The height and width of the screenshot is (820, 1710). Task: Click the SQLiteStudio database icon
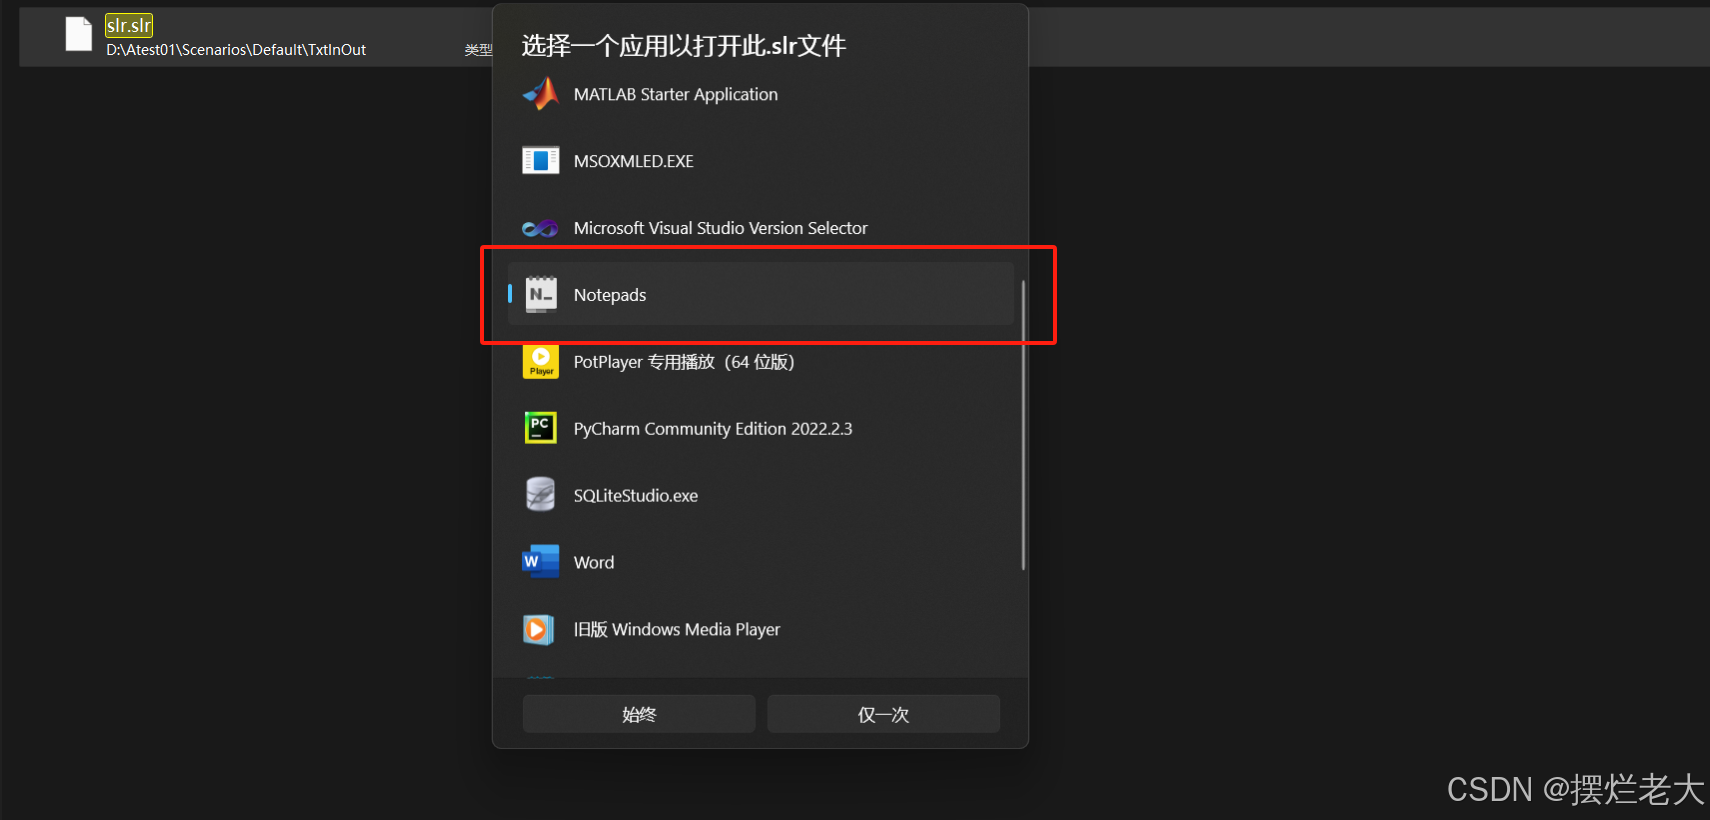point(541,495)
